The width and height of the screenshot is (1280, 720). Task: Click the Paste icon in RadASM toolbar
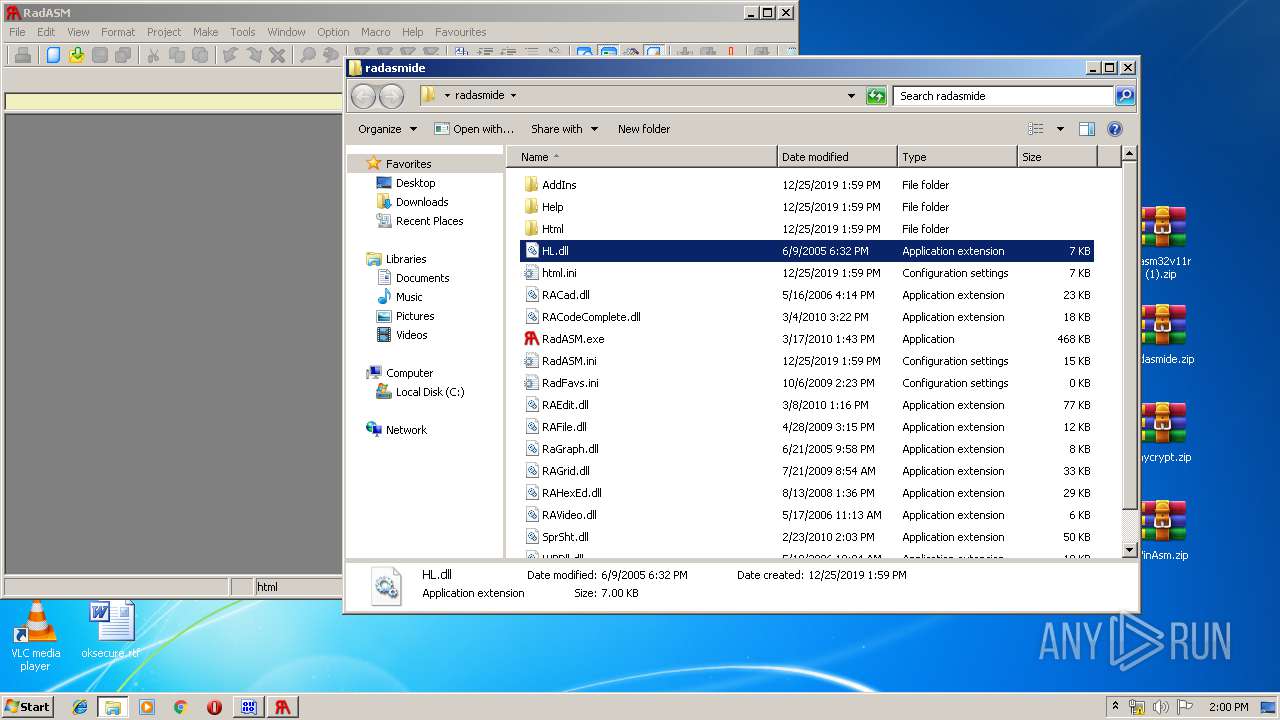(x=200, y=56)
